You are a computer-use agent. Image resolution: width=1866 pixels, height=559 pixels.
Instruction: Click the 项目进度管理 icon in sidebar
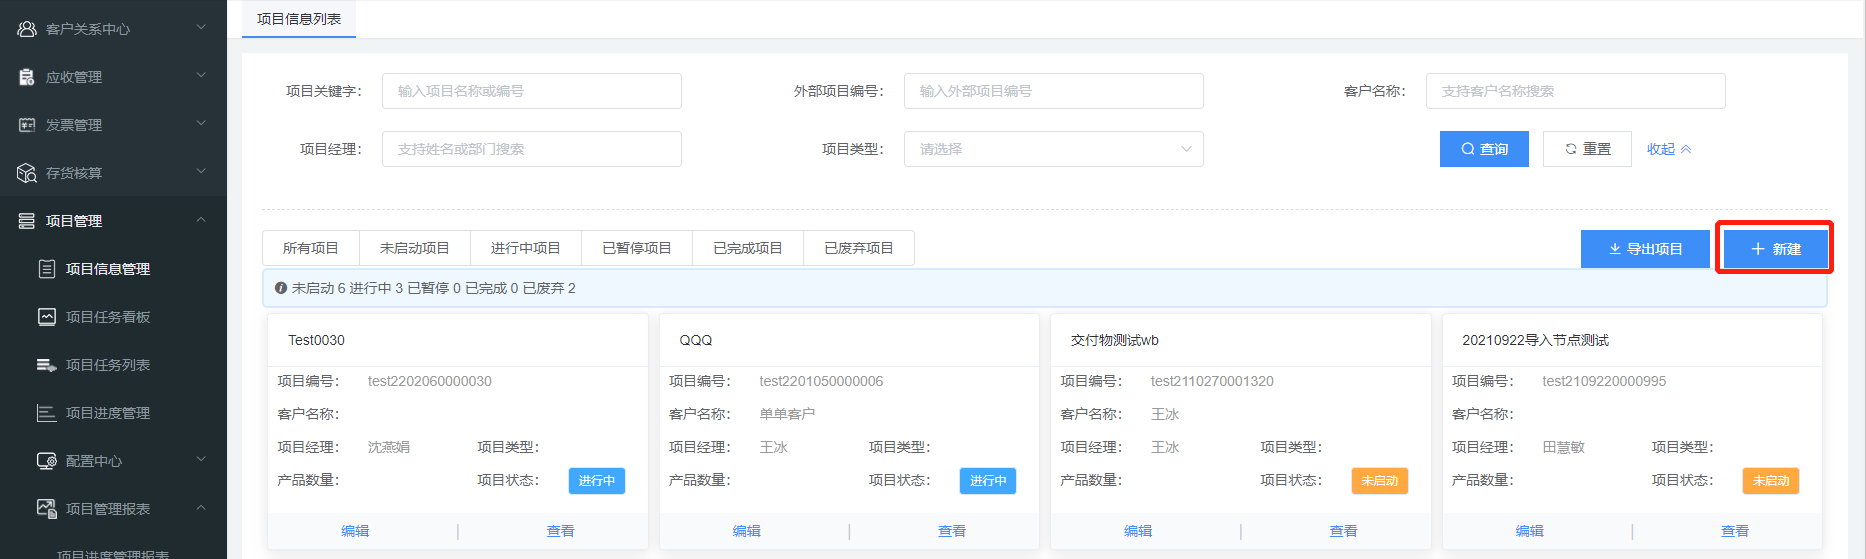[47, 413]
